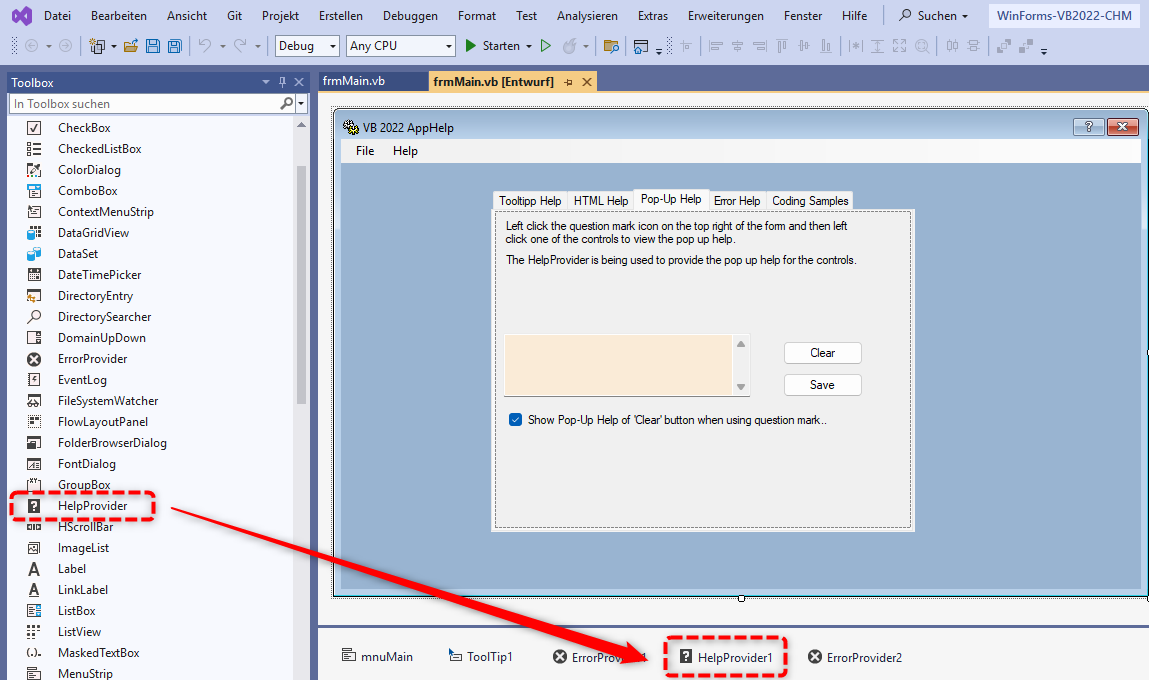Switch to the Error Help tab

point(737,199)
